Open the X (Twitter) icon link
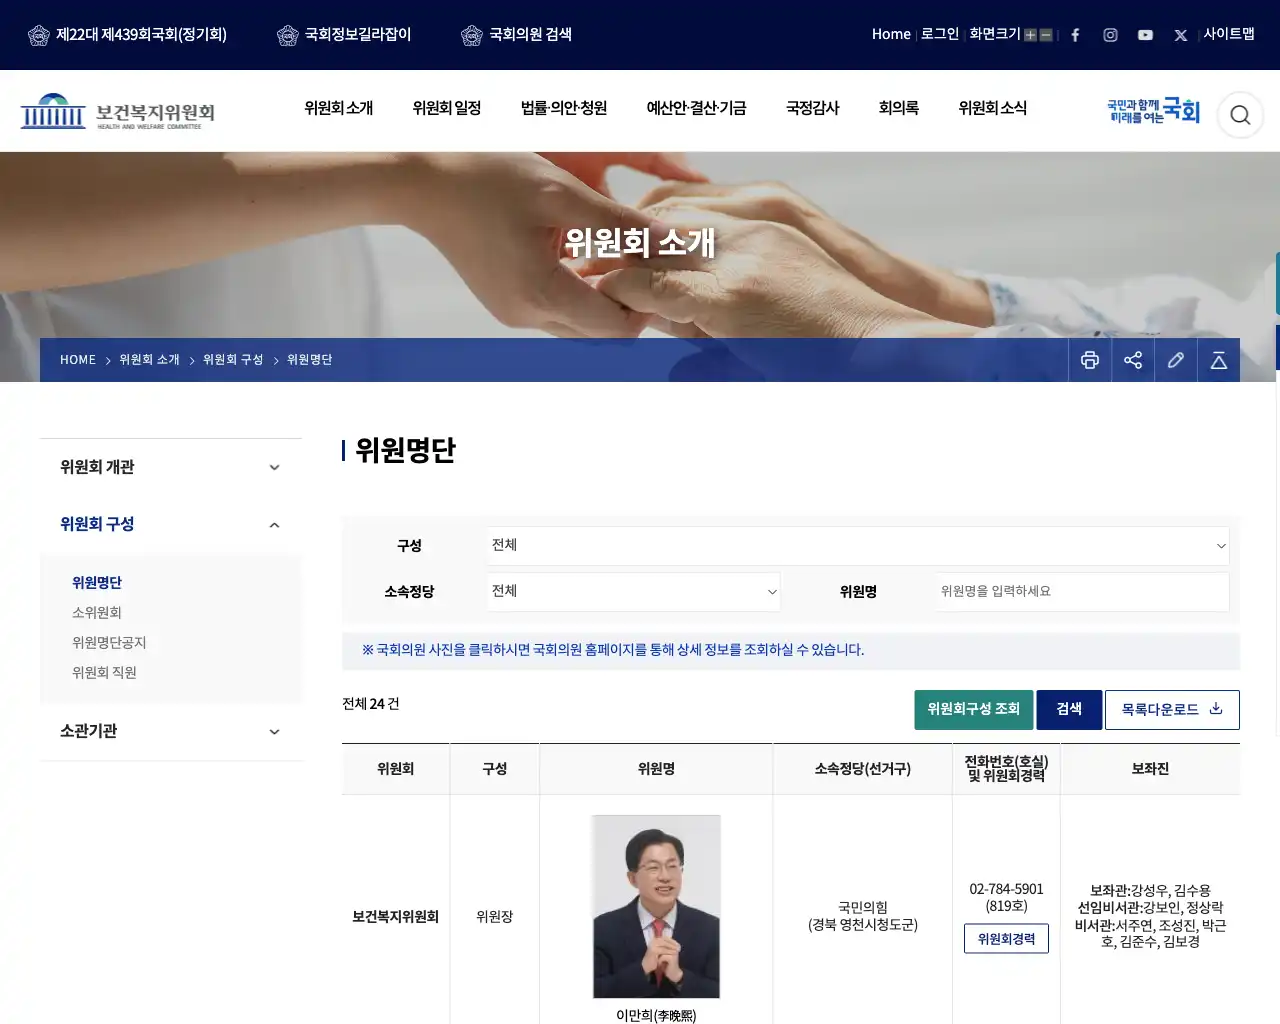This screenshot has width=1280, height=1024. click(x=1181, y=35)
